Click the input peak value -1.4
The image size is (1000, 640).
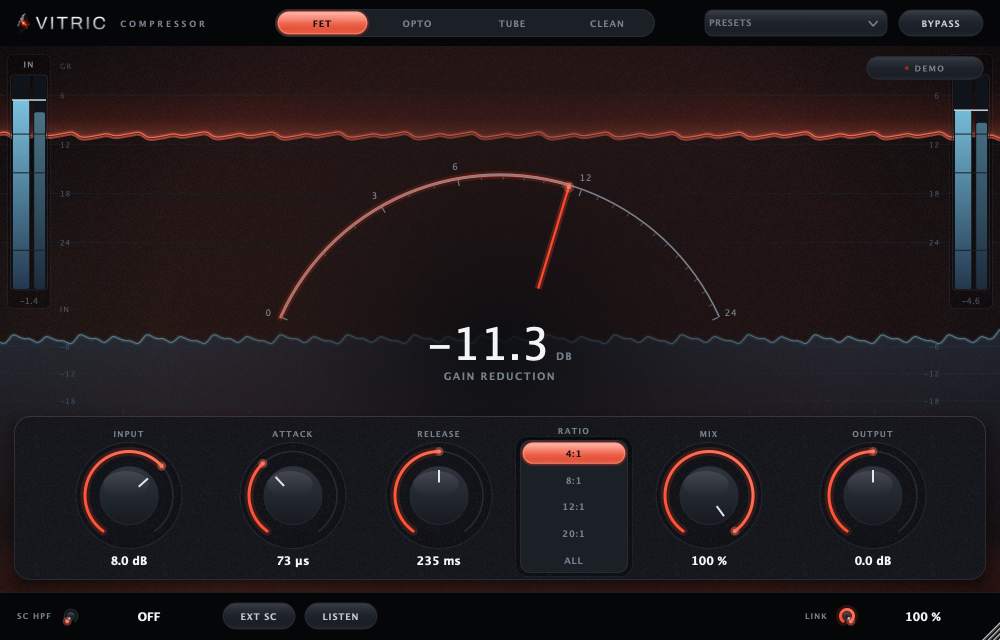[x=29, y=301]
